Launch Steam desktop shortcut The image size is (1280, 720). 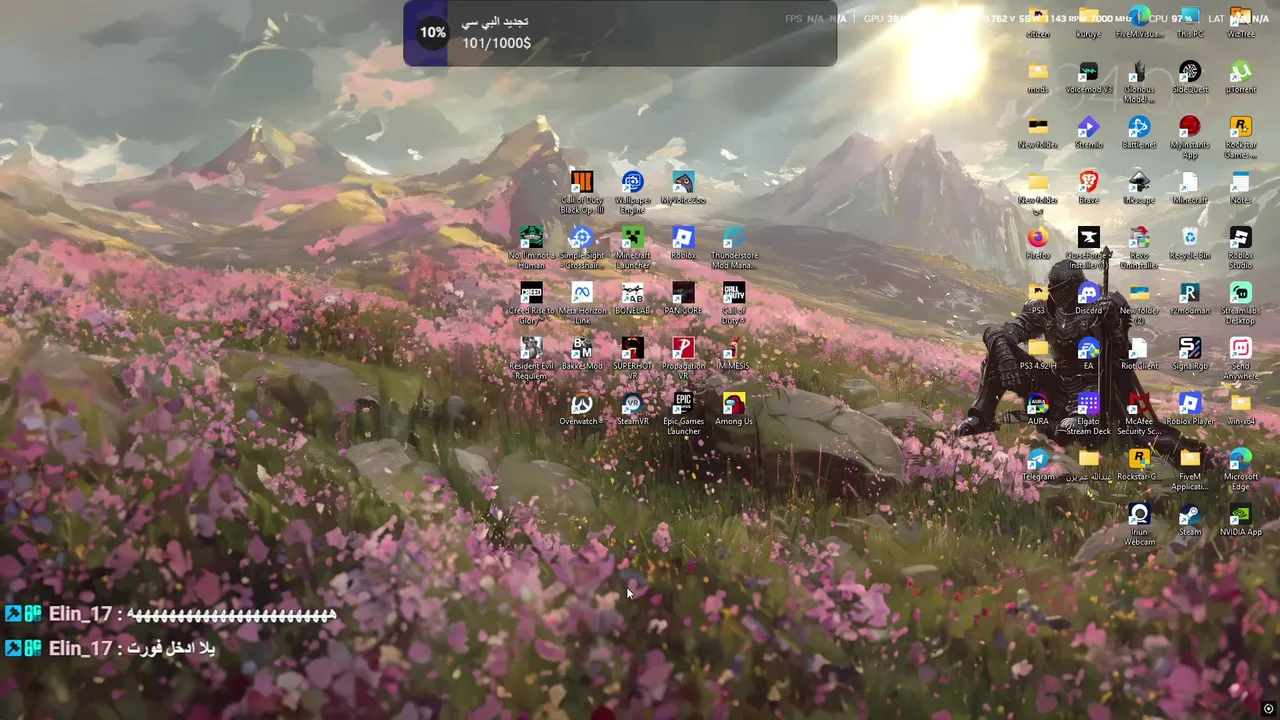(x=1189, y=513)
